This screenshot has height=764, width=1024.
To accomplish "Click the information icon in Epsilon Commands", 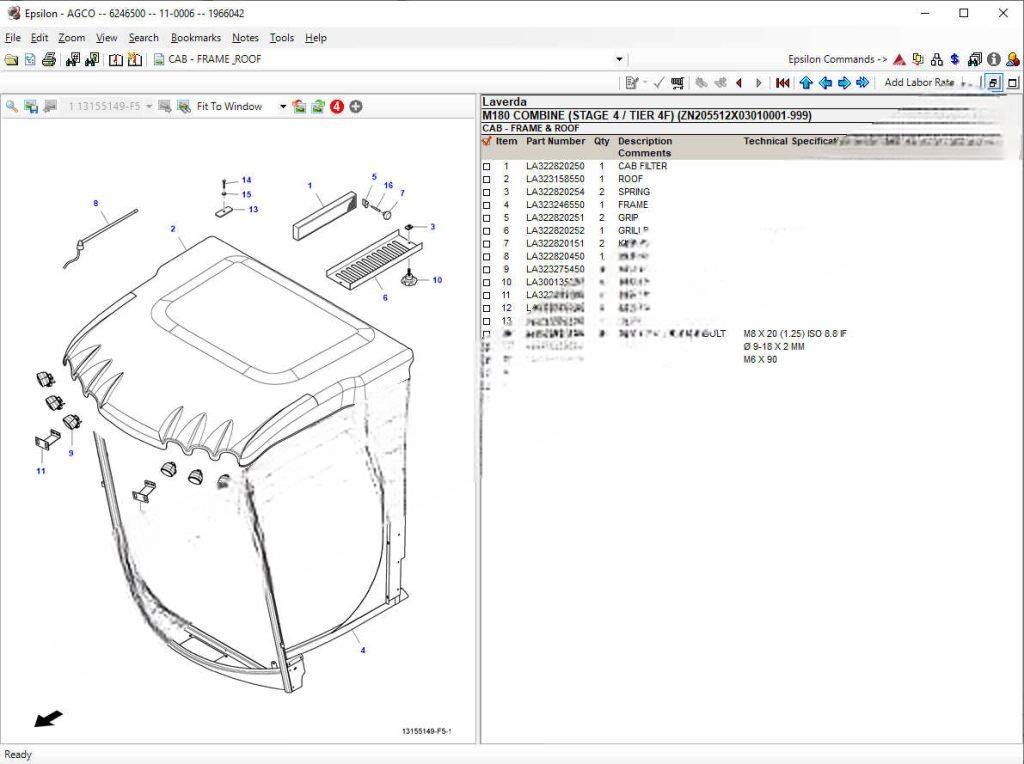I will point(993,59).
